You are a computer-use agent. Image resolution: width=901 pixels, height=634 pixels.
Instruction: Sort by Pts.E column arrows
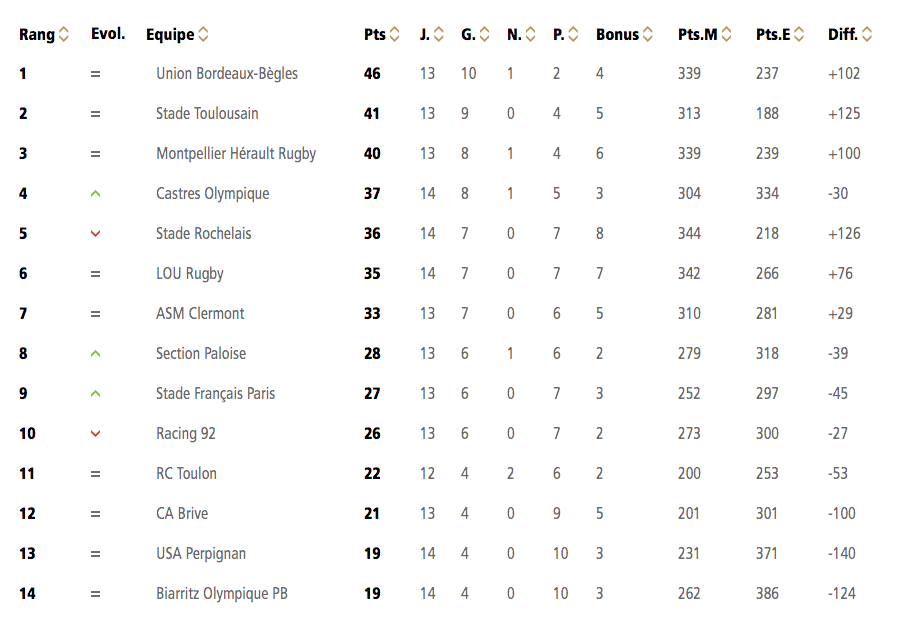[x=799, y=34]
